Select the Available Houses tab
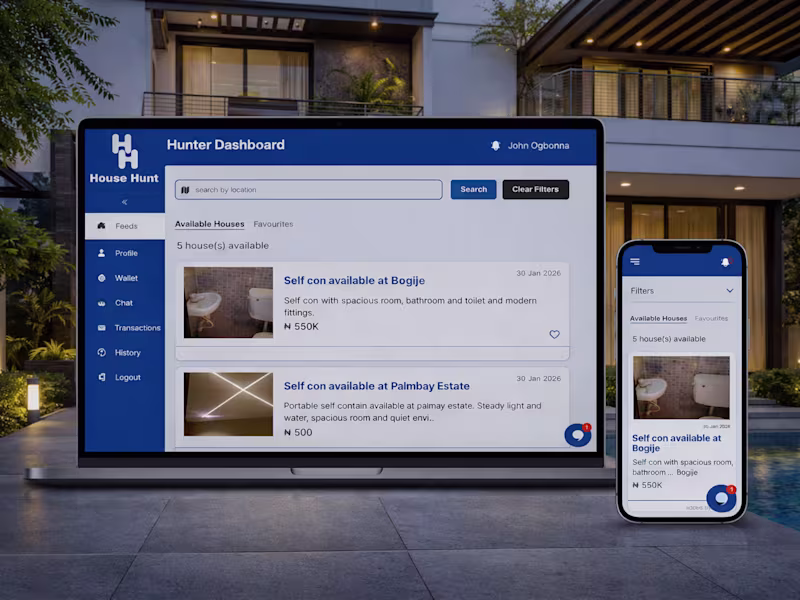 pos(209,224)
